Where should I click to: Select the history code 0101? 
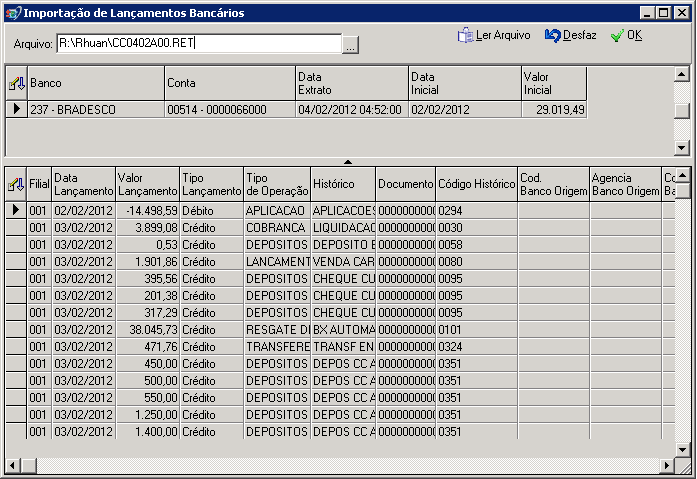[477, 330]
